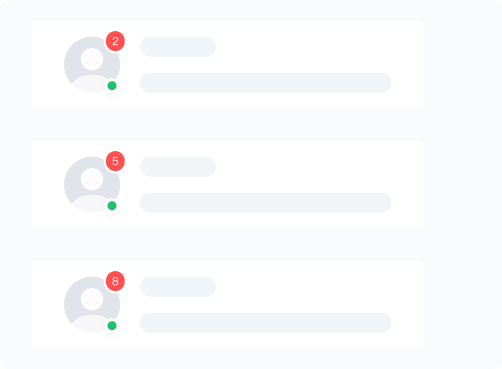Open the second contact card with 5 notifications
Viewport: 502px width, 369px height.
click(227, 185)
